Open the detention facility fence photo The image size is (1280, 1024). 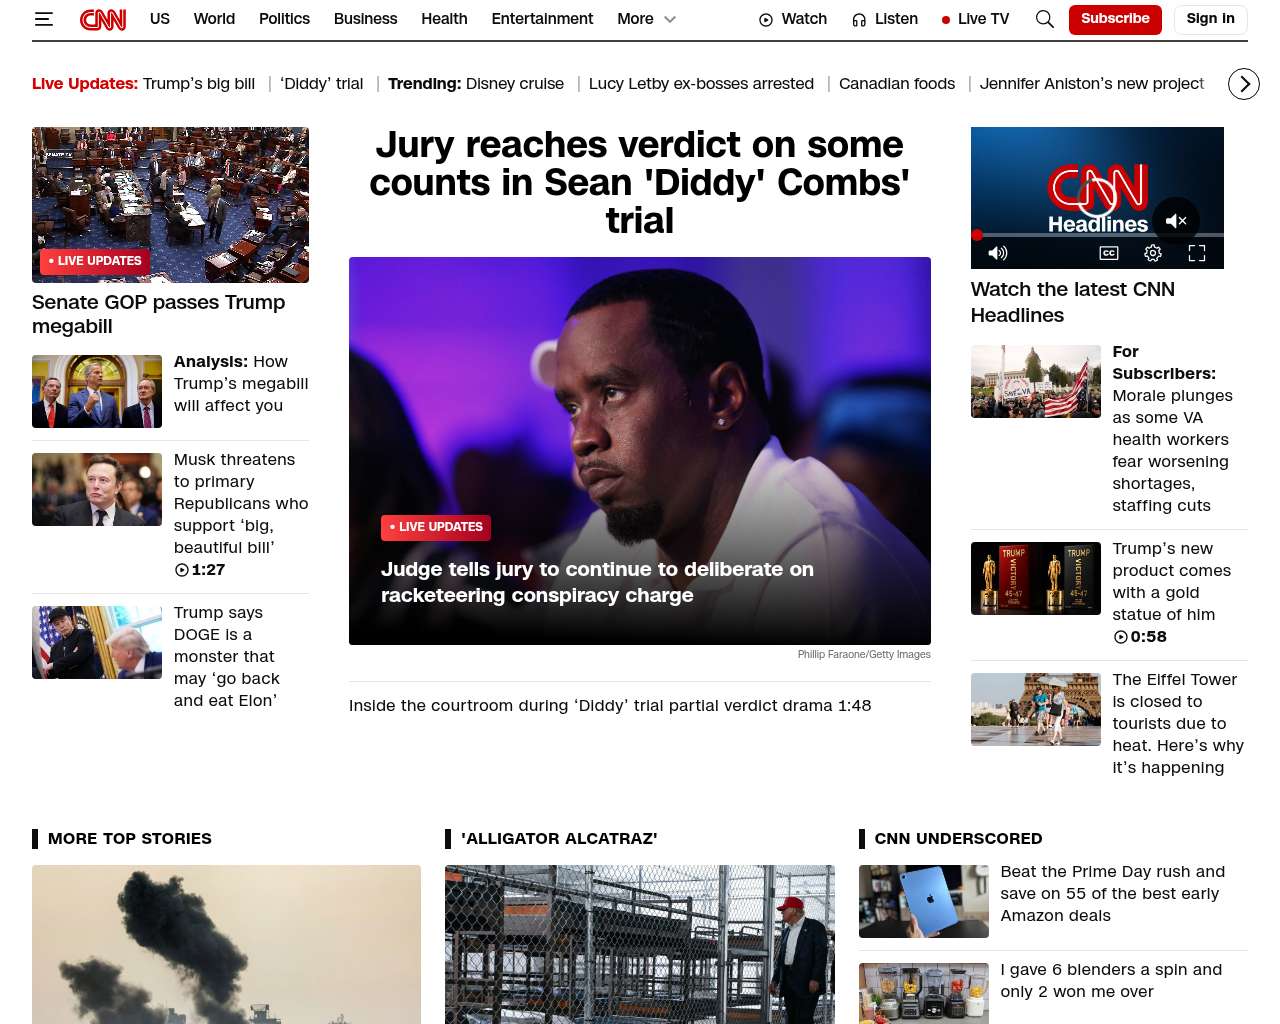tap(640, 944)
